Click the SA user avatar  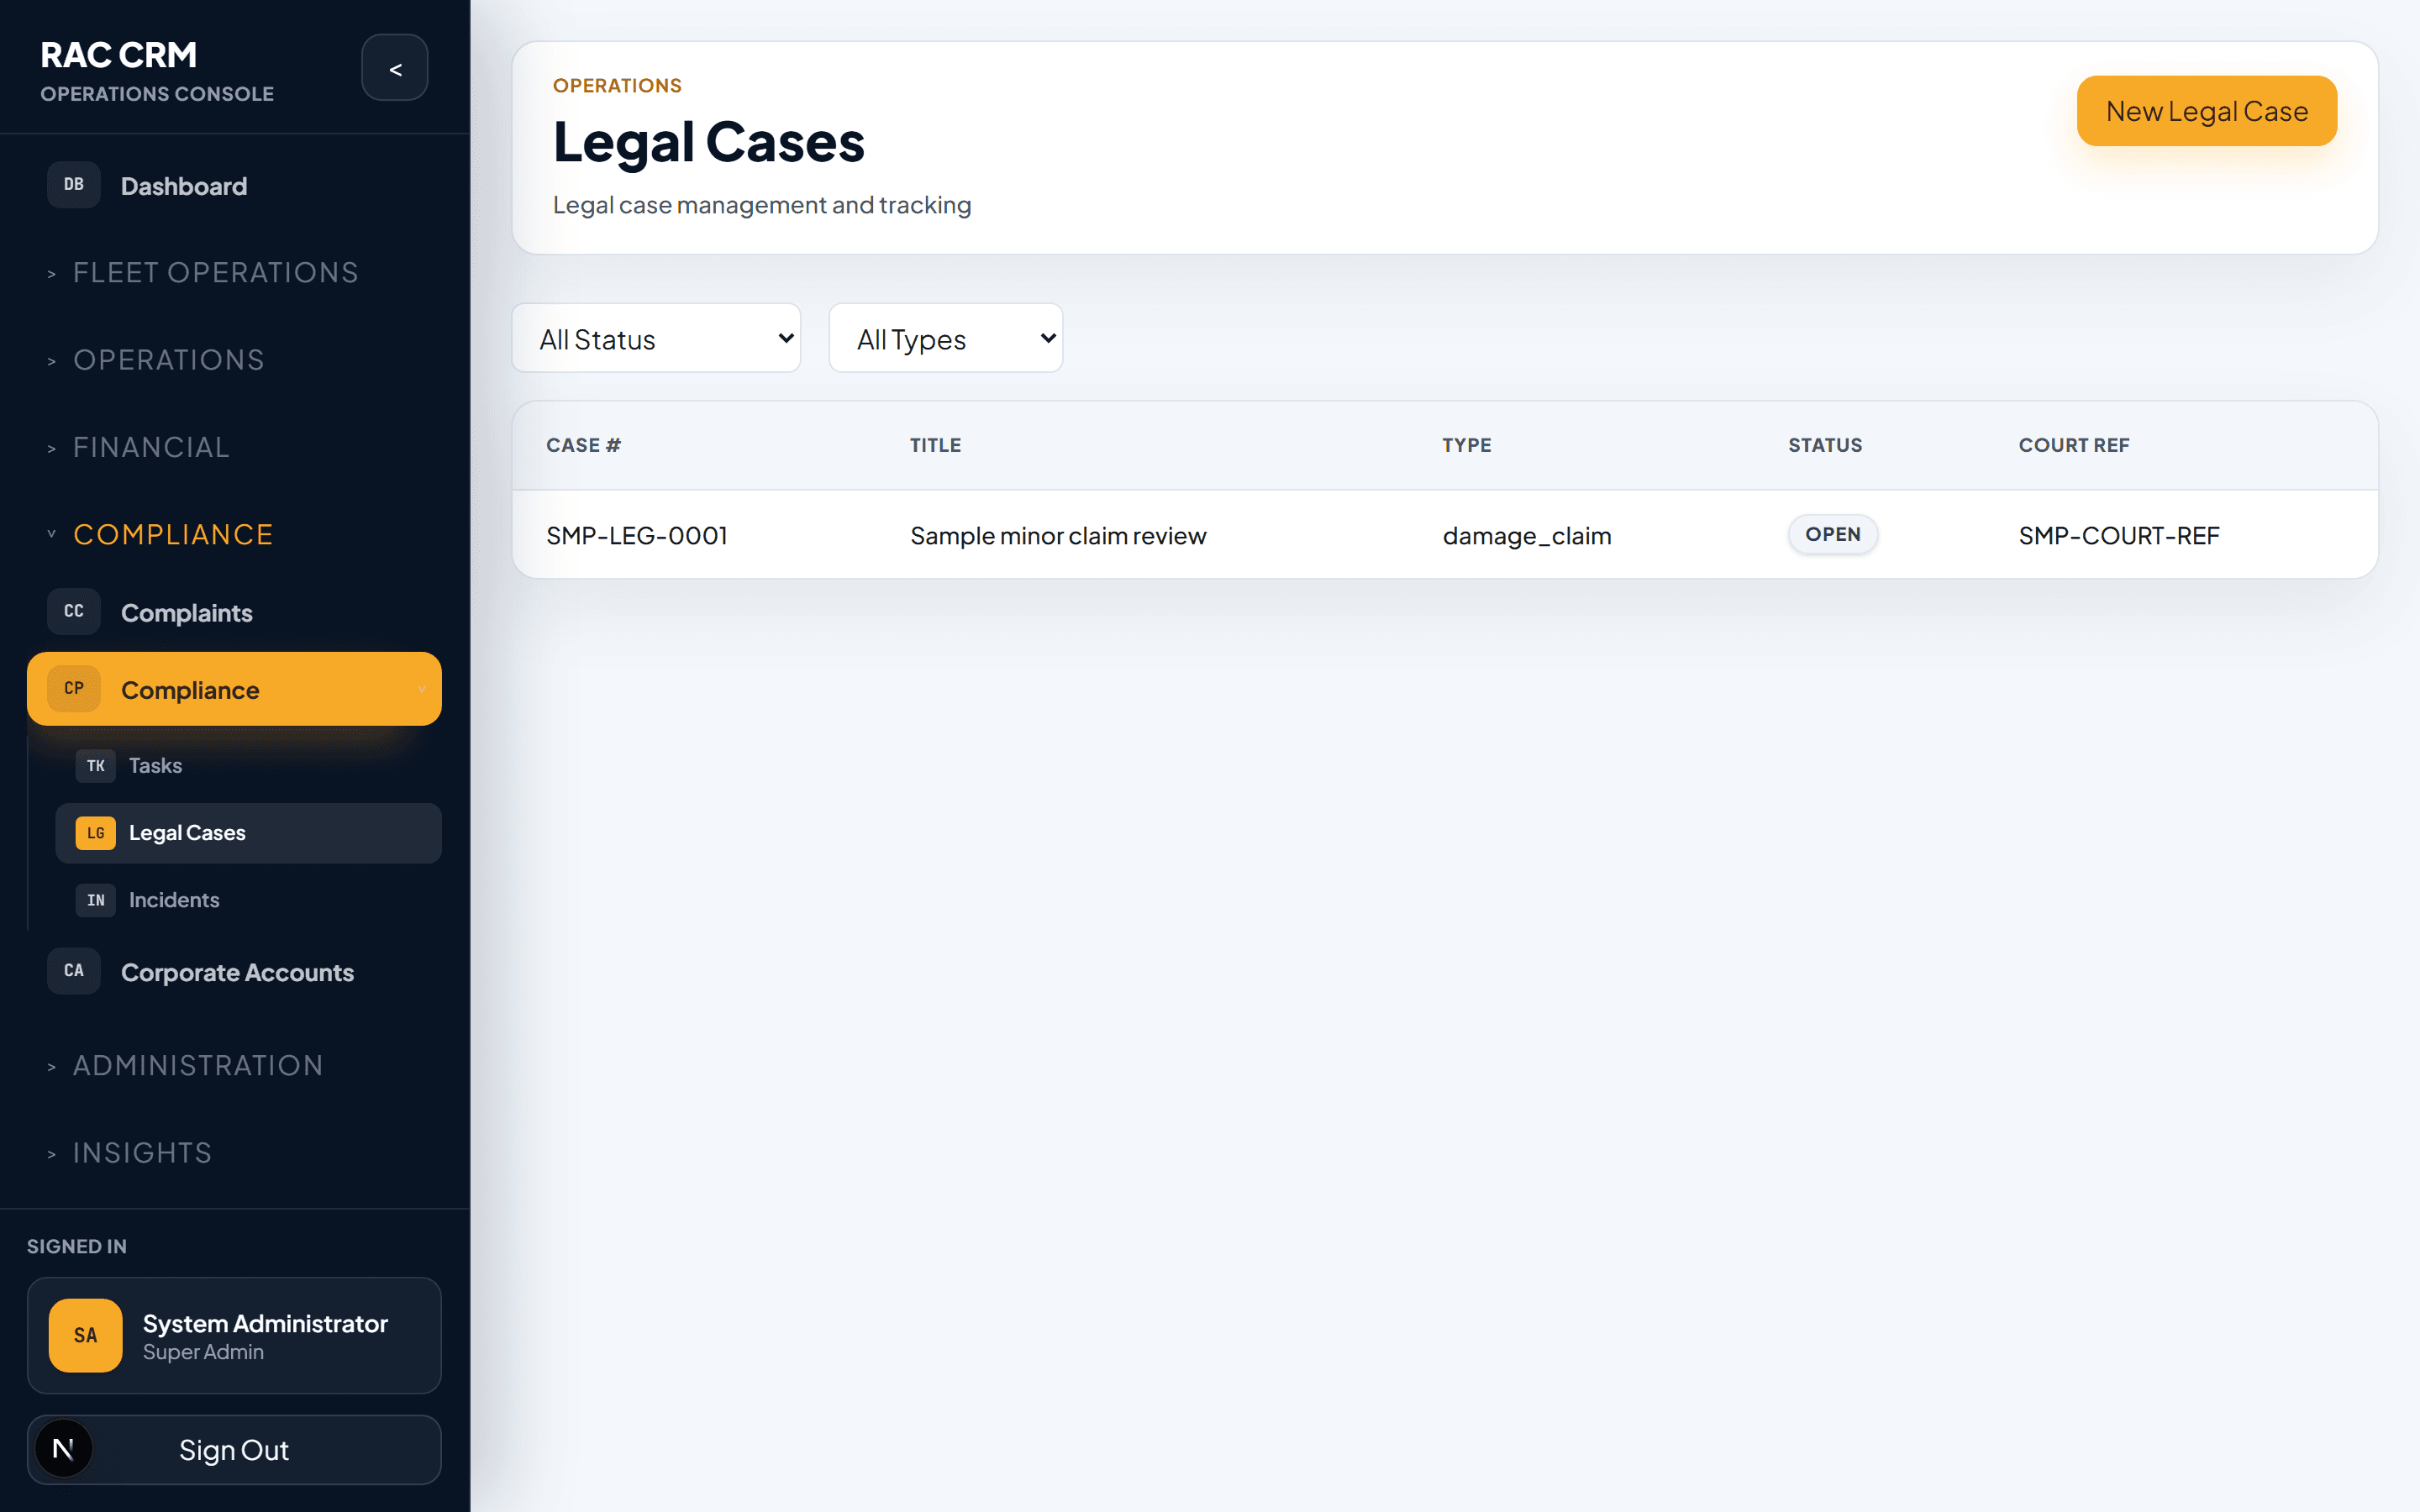tap(86, 1335)
